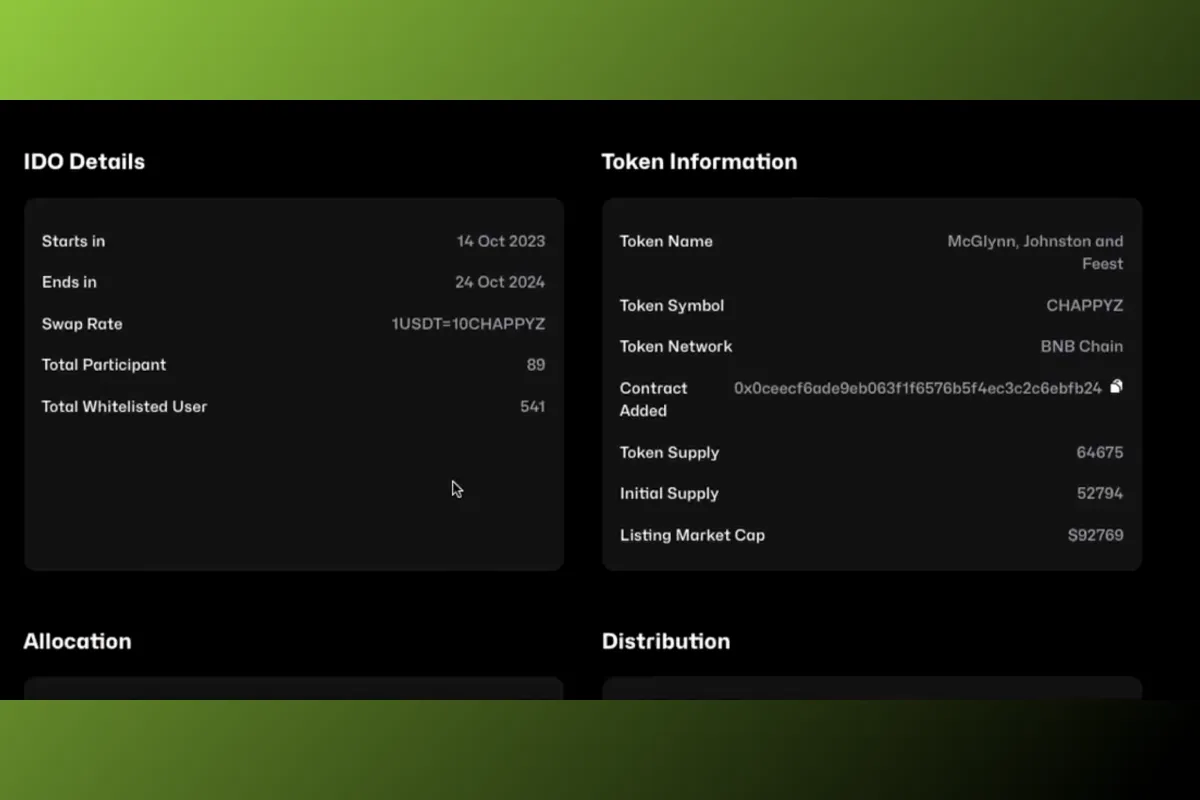
Task: Select the network value BNB Chain
Action: click(x=1082, y=346)
